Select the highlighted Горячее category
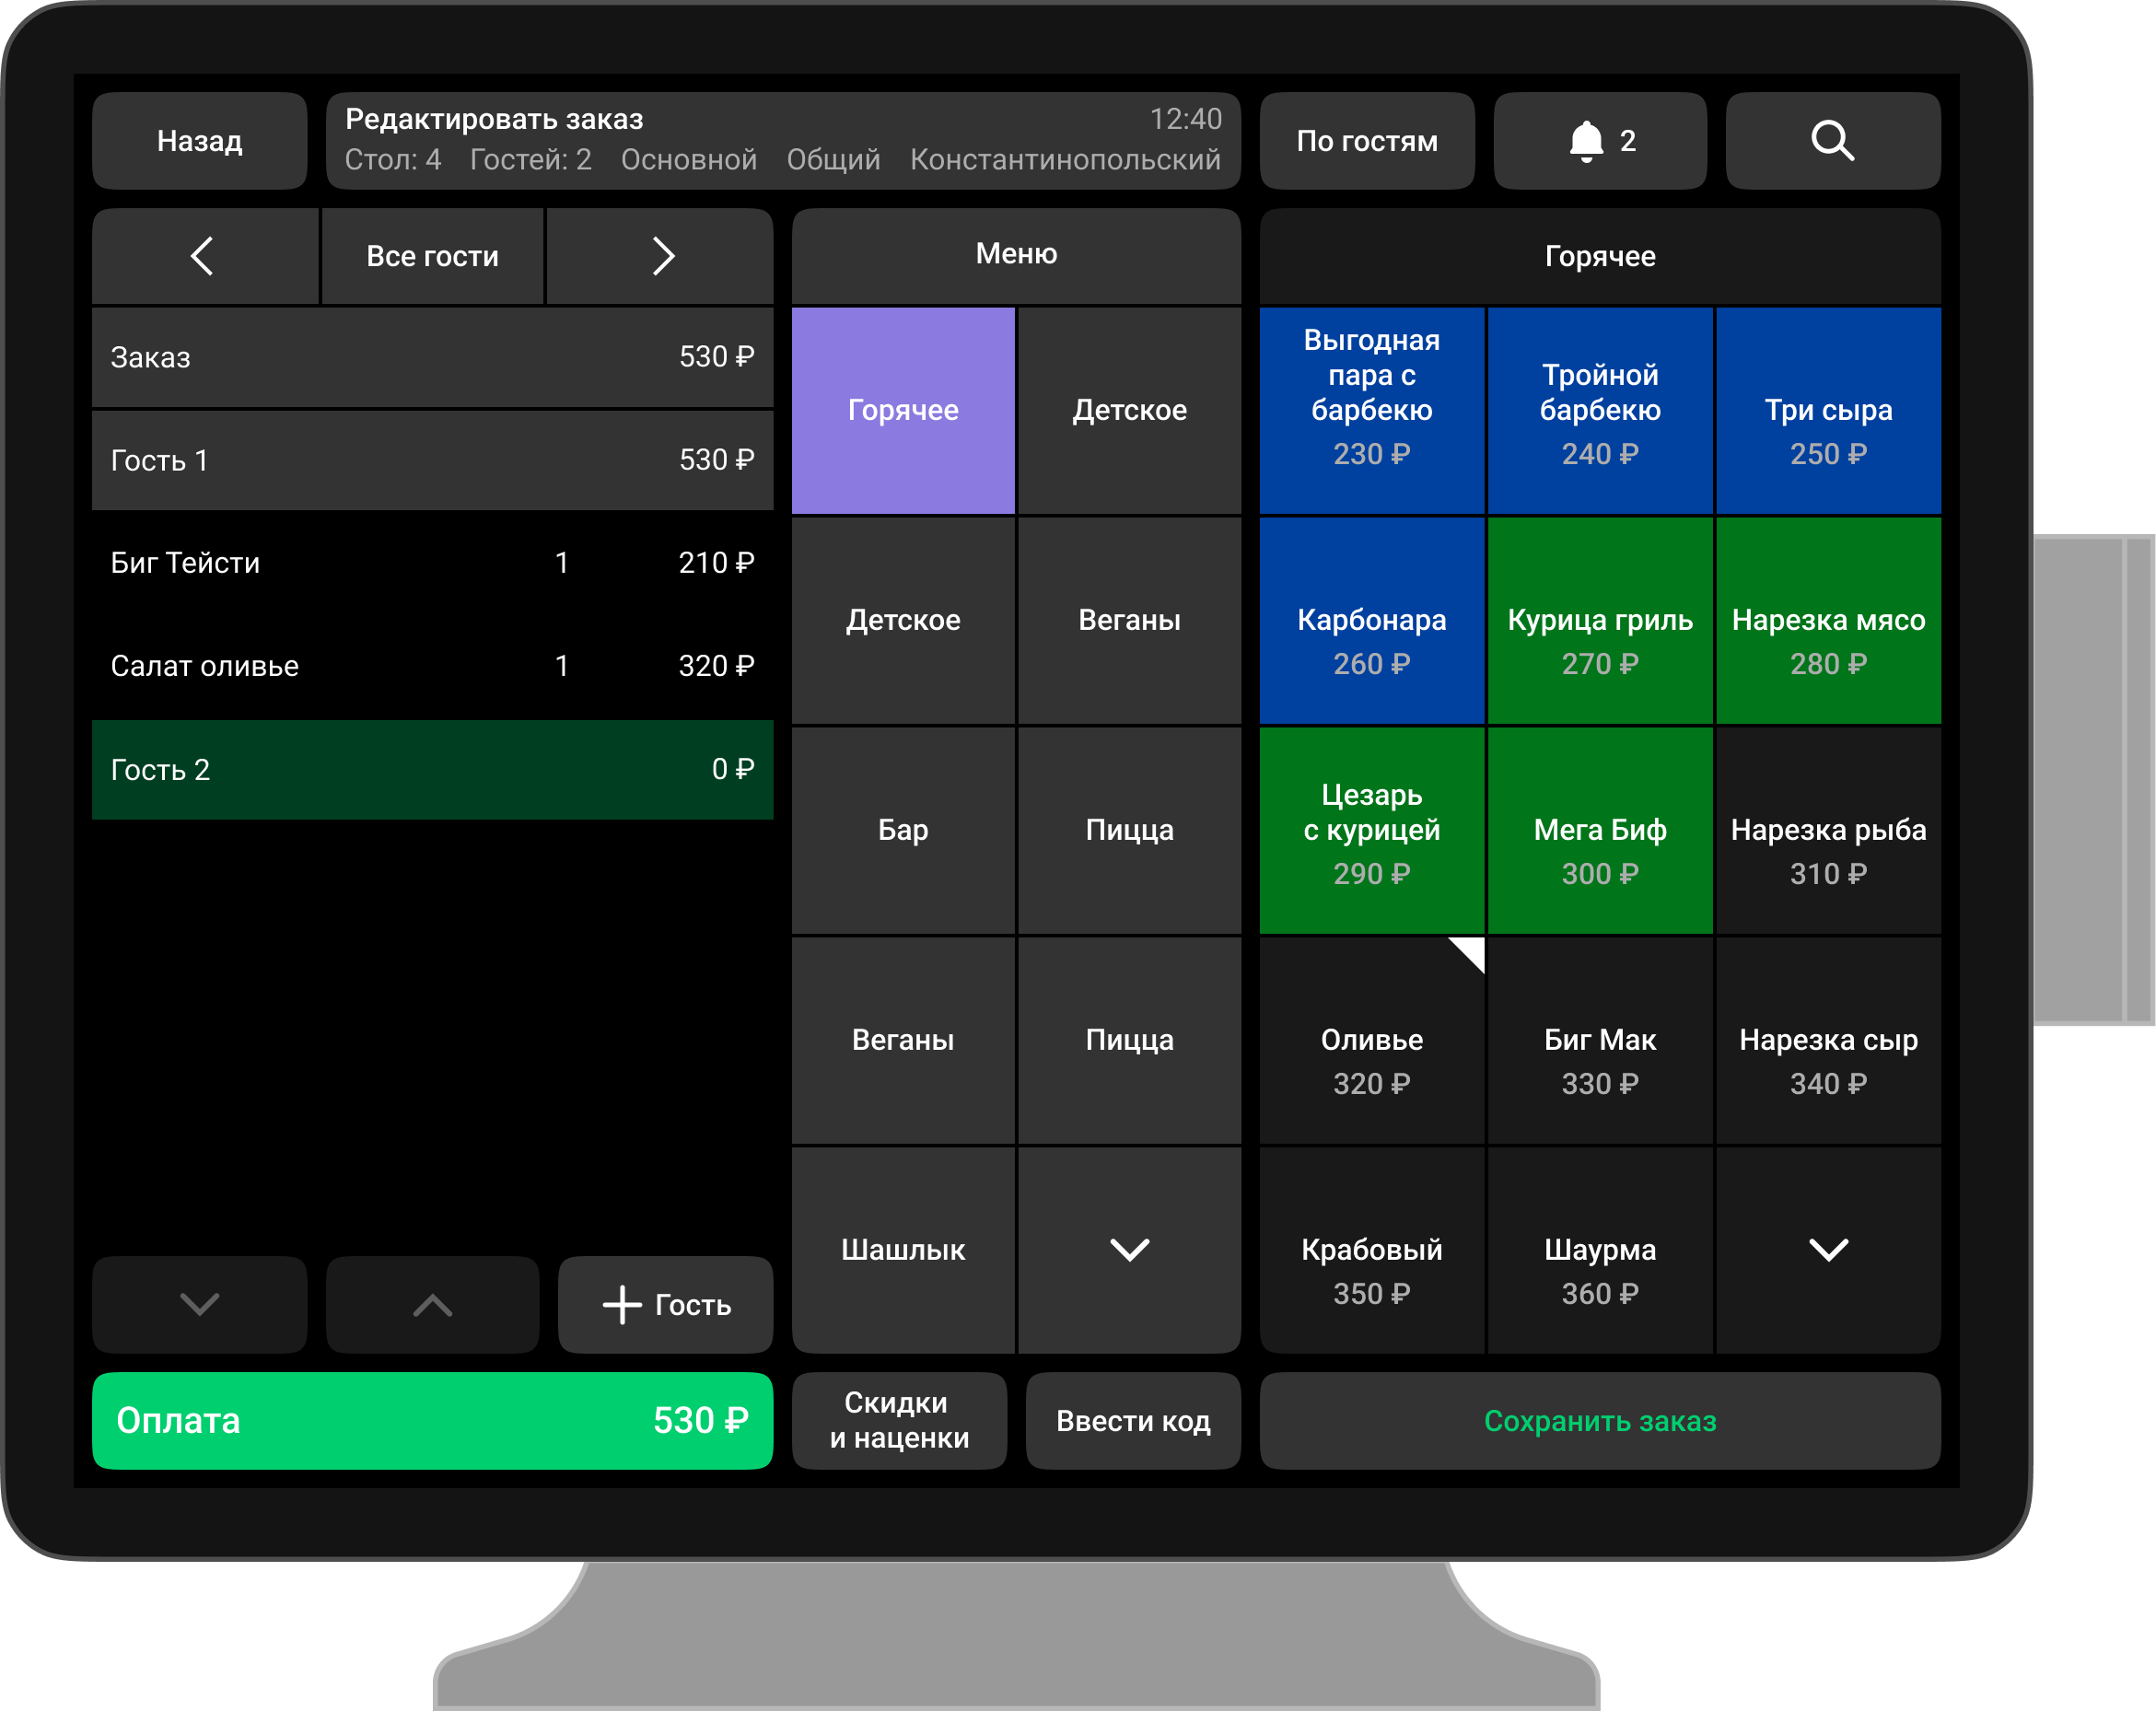 tap(902, 410)
